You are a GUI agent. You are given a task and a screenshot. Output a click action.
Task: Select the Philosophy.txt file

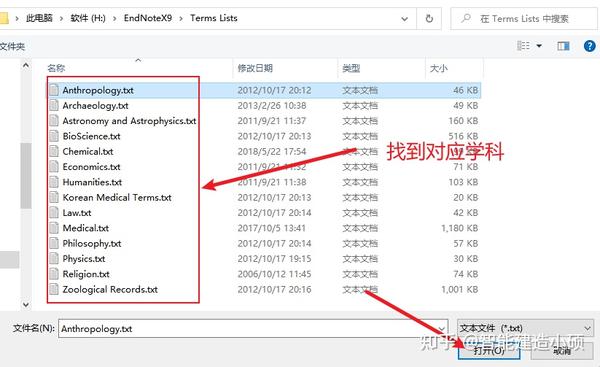point(92,243)
